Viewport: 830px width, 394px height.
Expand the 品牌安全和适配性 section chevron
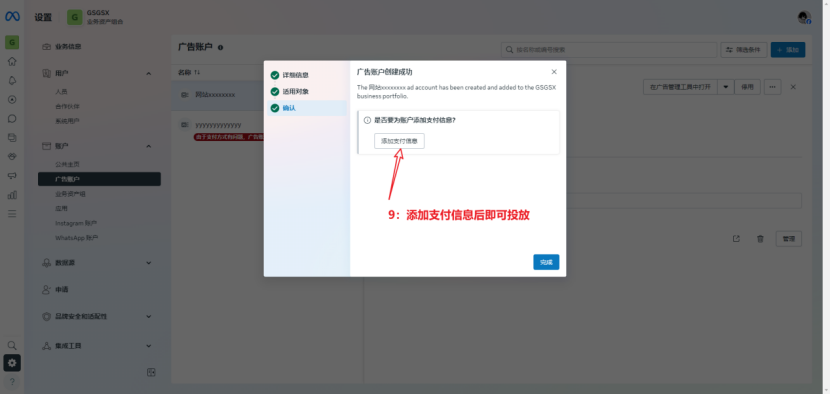click(x=149, y=316)
